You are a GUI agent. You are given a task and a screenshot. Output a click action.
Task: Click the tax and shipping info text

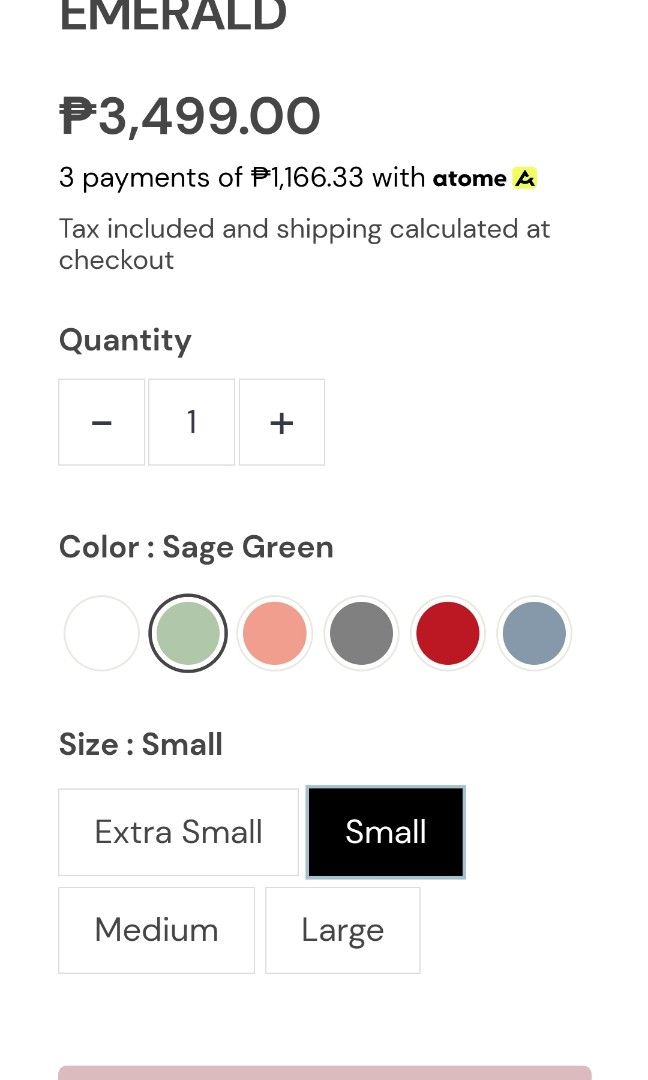305,243
